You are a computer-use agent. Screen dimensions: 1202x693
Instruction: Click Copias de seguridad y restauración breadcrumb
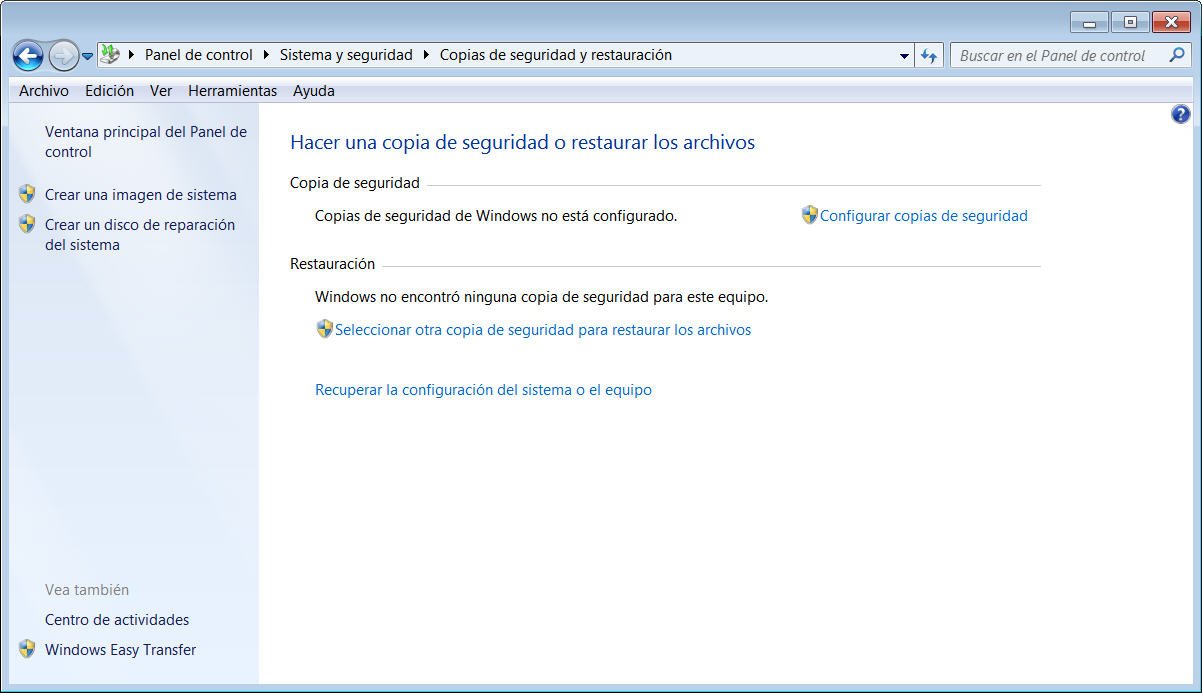(x=556, y=55)
